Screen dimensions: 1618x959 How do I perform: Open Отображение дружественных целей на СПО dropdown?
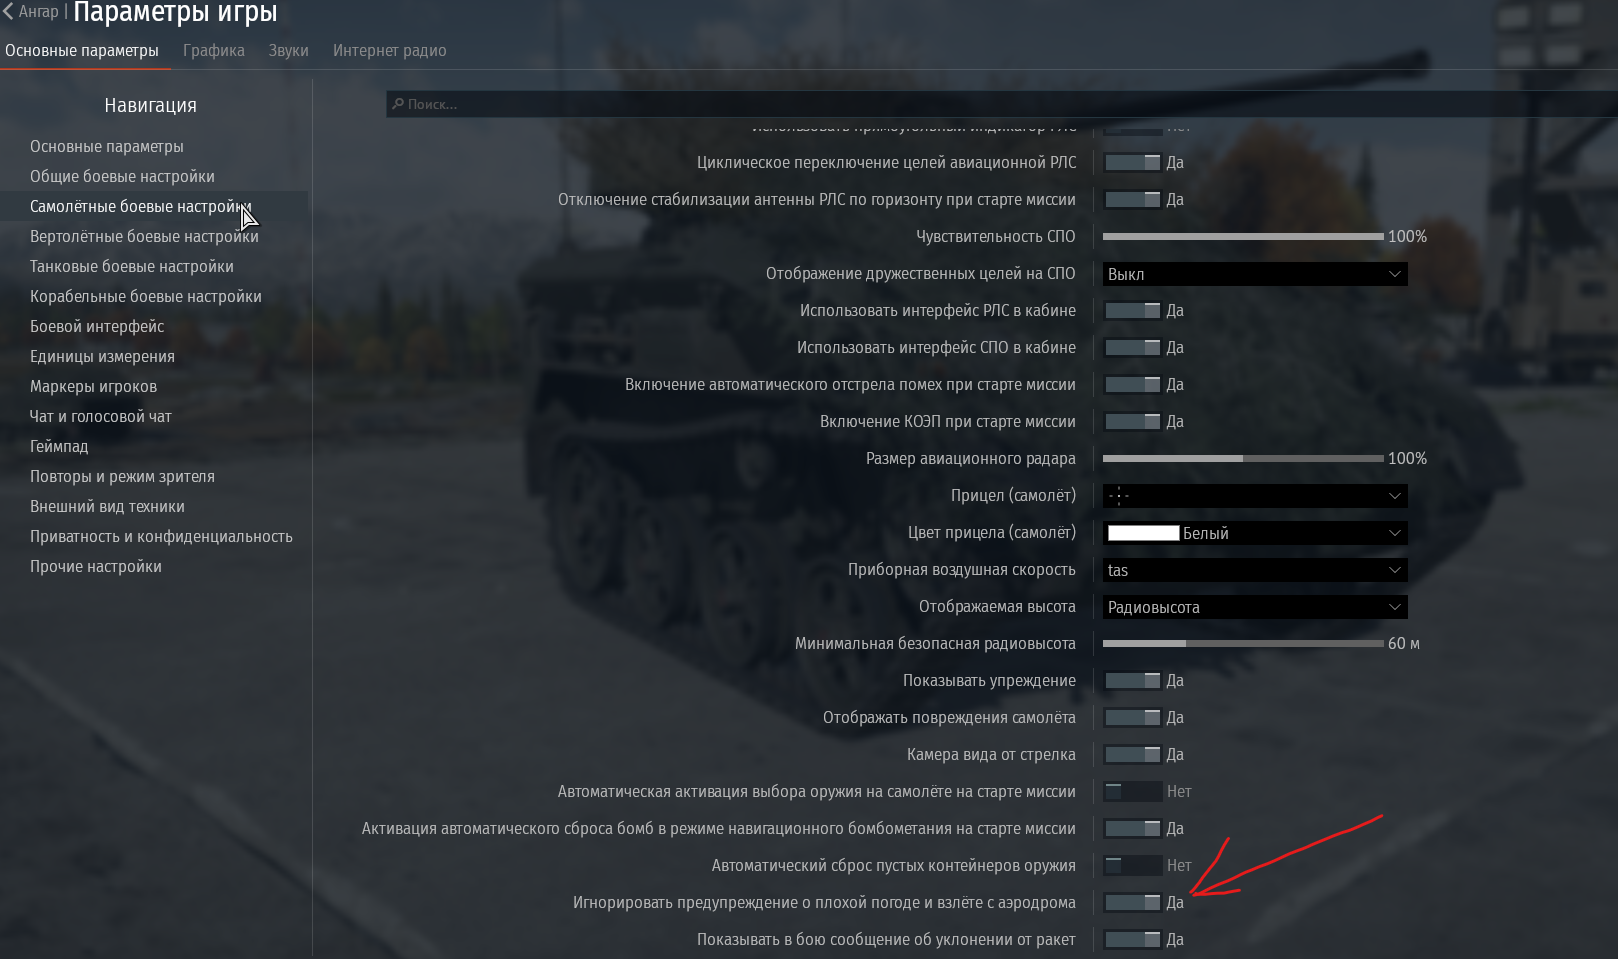[1255, 274]
